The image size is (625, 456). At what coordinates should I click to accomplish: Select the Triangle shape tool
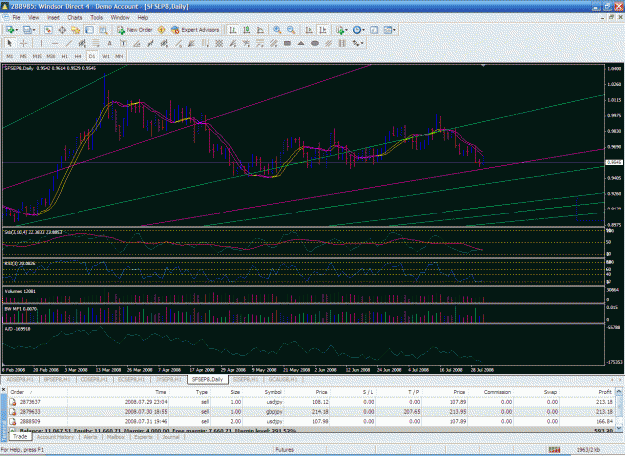pos(301,43)
